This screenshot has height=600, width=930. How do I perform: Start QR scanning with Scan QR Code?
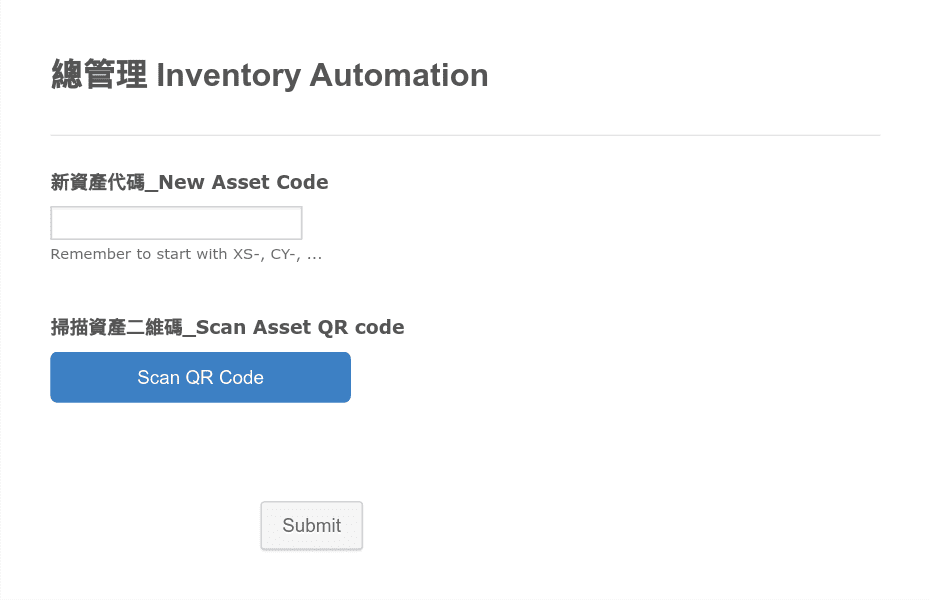coord(200,377)
